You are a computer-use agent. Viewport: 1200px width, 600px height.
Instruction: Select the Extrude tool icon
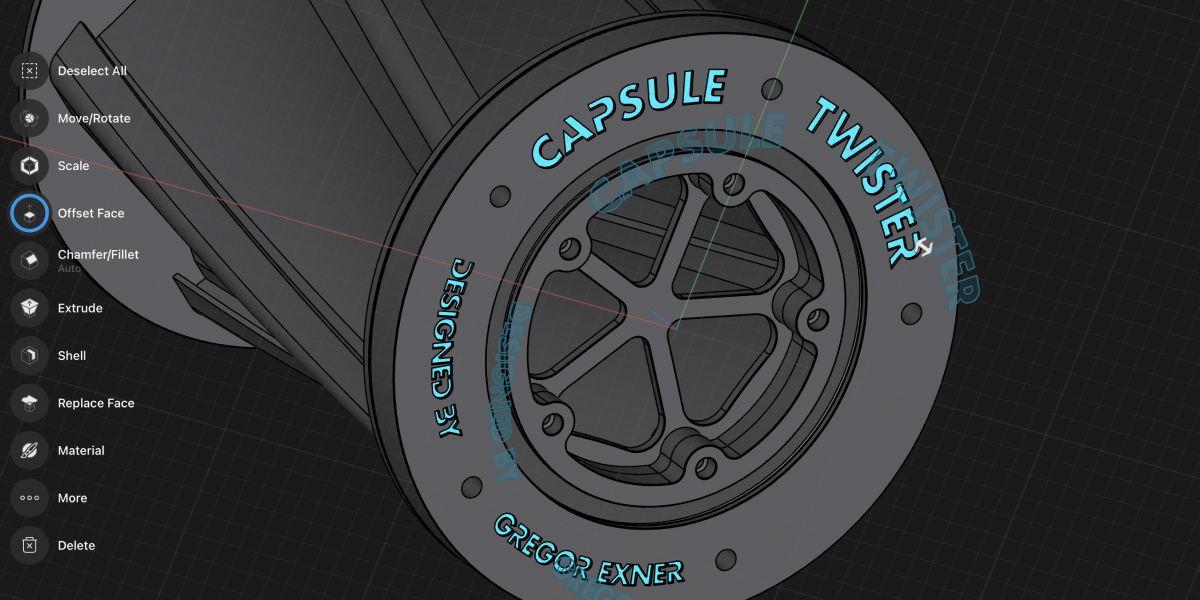(29, 308)
